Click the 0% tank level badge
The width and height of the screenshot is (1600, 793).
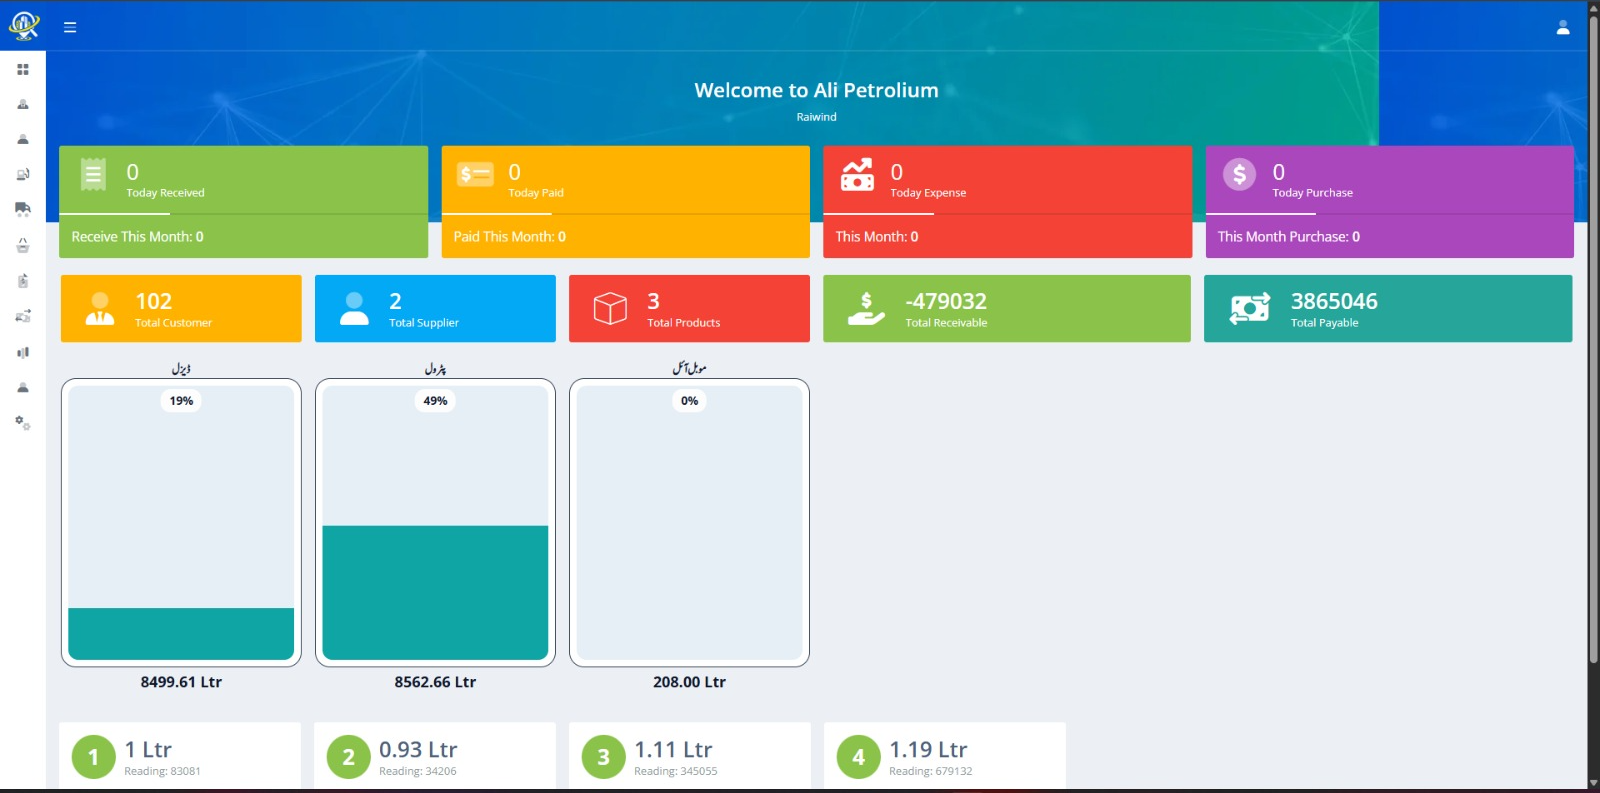689,401
